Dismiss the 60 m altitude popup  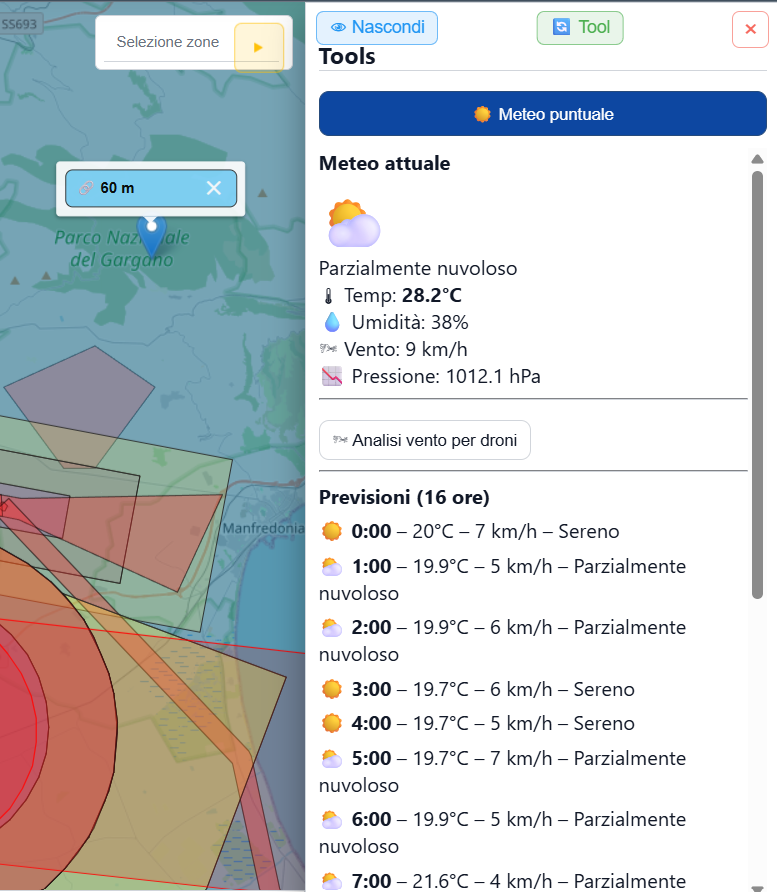pyautogui.click(x=214, y=188)
